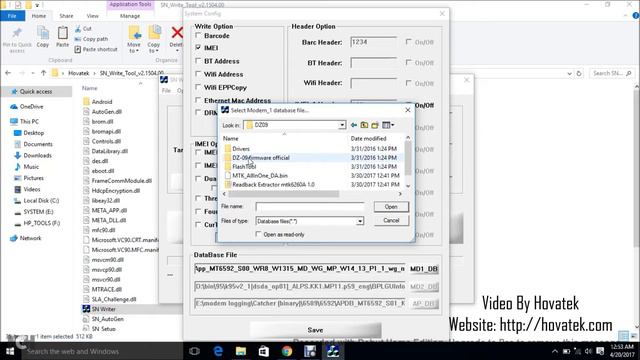Image resolution: width=640 pixels, height=360 pixels.
Task: Click Explorer's Back navigation arrow
Action: pyautogui.click(x=8, y=73)
